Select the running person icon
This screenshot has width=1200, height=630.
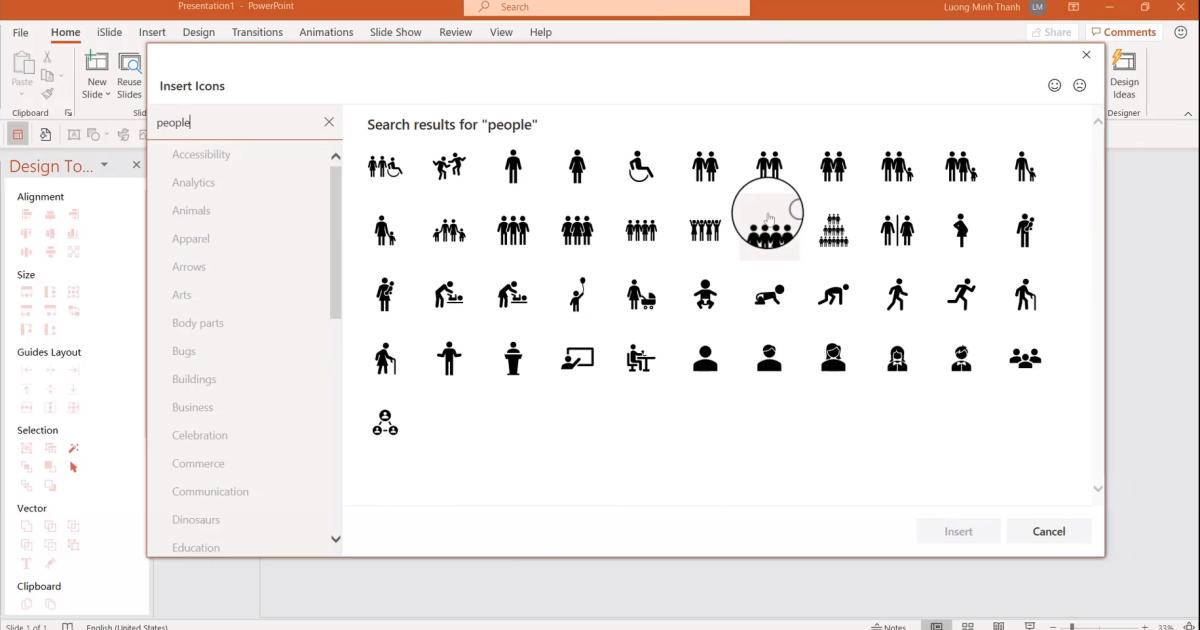tap(960, 293)
